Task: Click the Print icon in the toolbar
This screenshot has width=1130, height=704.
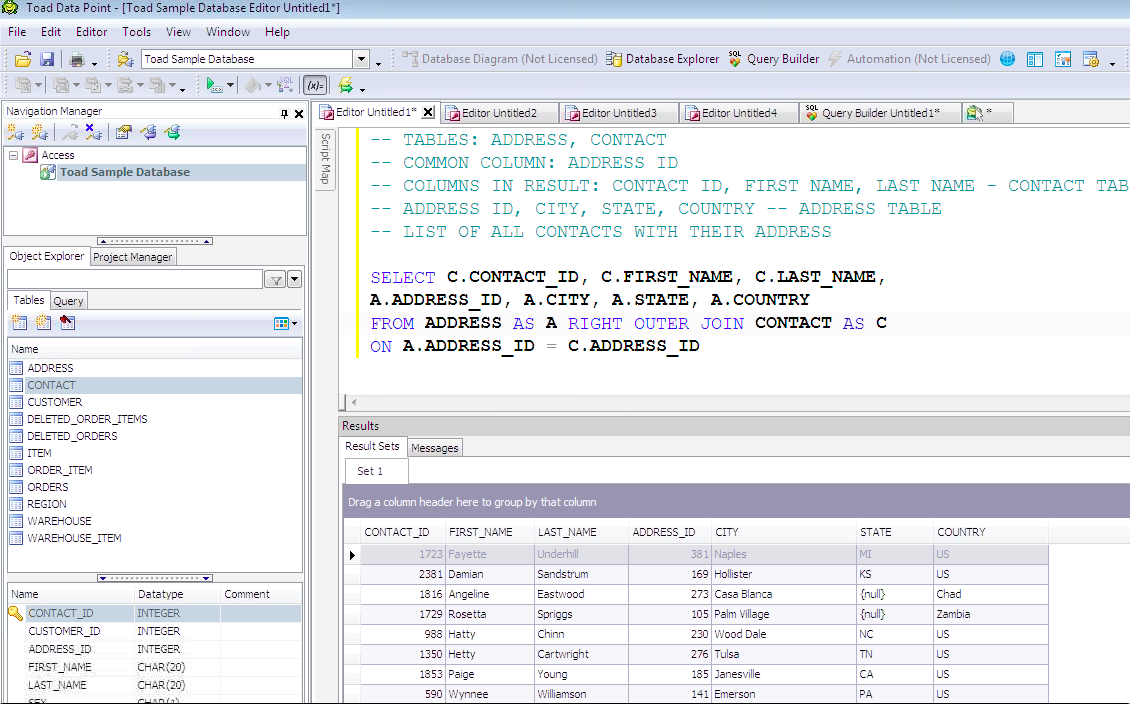Action: point(76,59)
